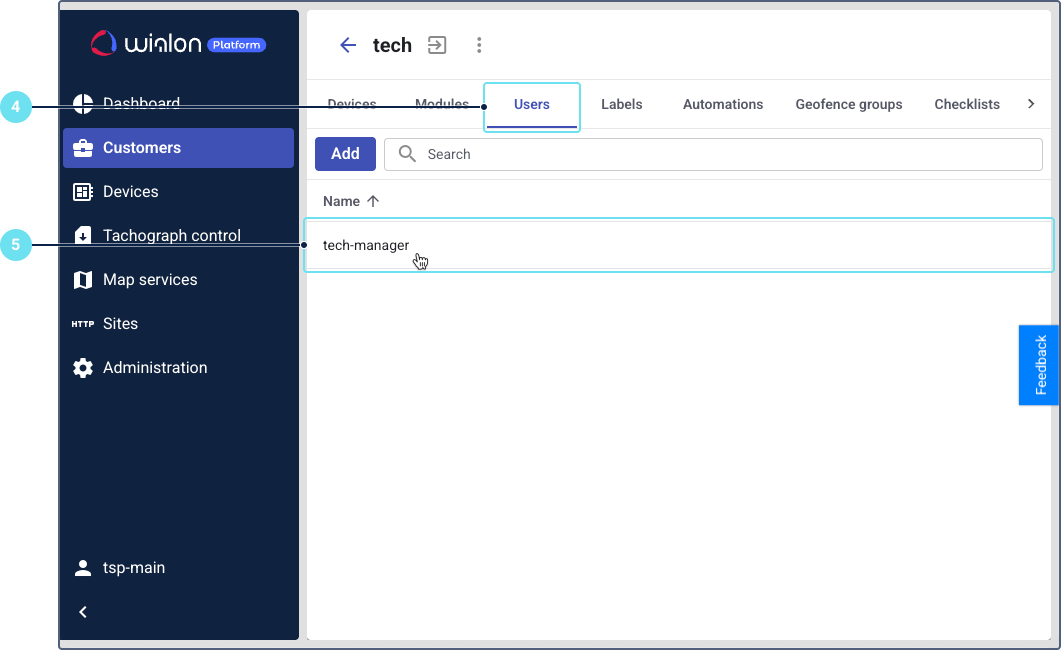Screen dimensions: 1061x650
Task: Collapse the sidebar with the bottom chevron
Action: click(x=83, y=612)
